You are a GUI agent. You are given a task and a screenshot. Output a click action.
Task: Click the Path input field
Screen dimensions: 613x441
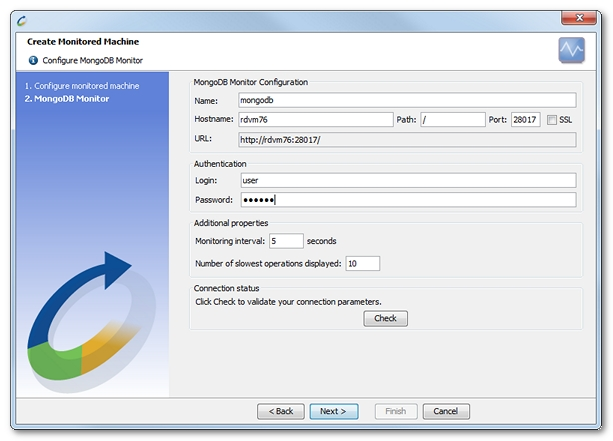[453, 120]
